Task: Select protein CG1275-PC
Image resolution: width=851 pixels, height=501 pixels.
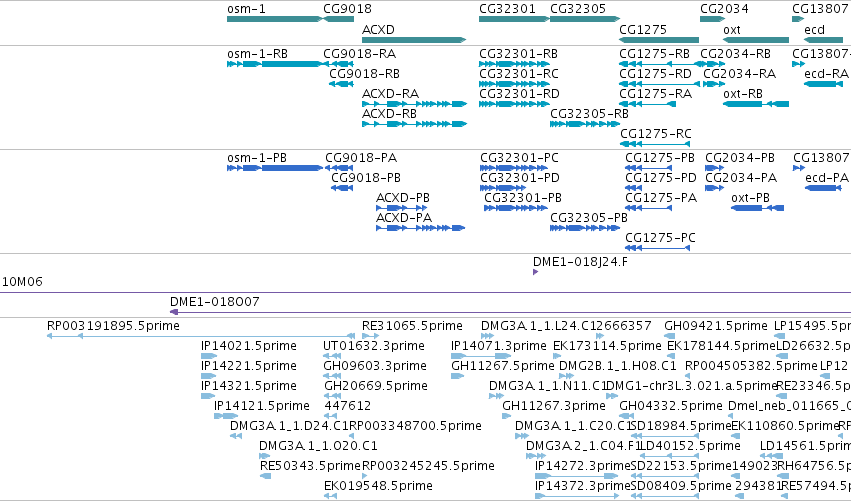Action: 658,248
